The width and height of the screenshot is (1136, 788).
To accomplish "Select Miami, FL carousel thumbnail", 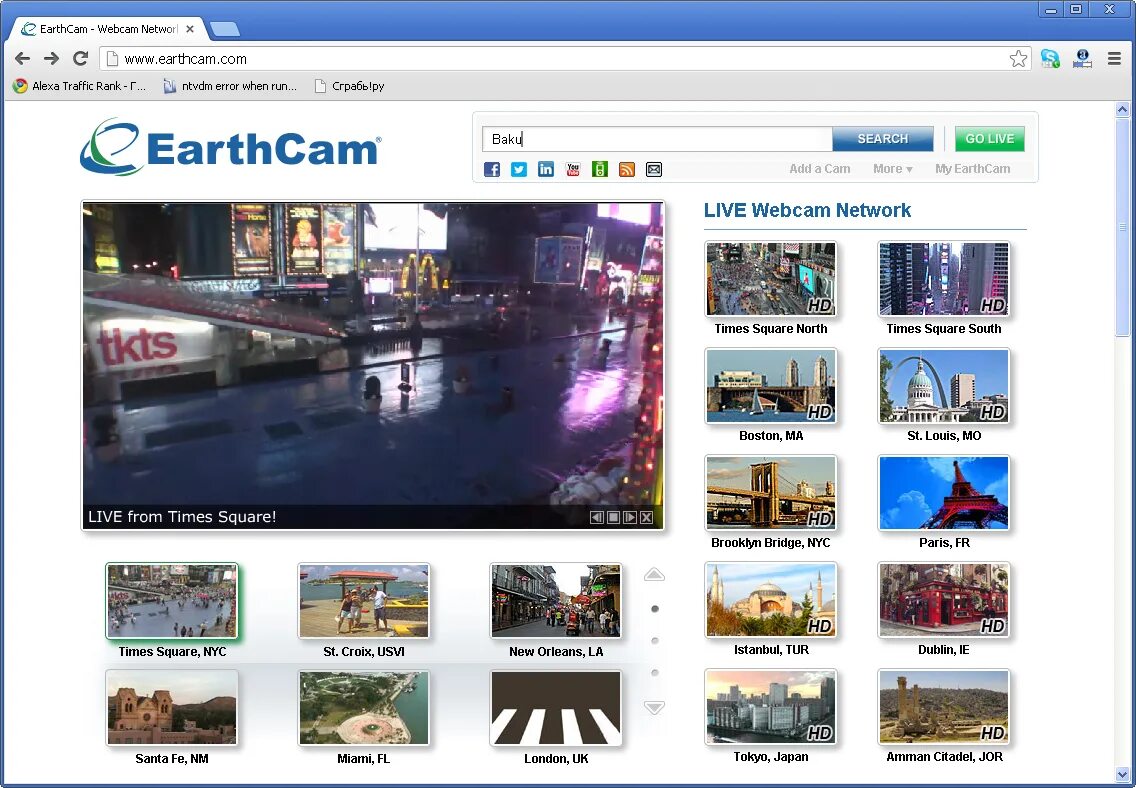I will [x=364, y=708].
